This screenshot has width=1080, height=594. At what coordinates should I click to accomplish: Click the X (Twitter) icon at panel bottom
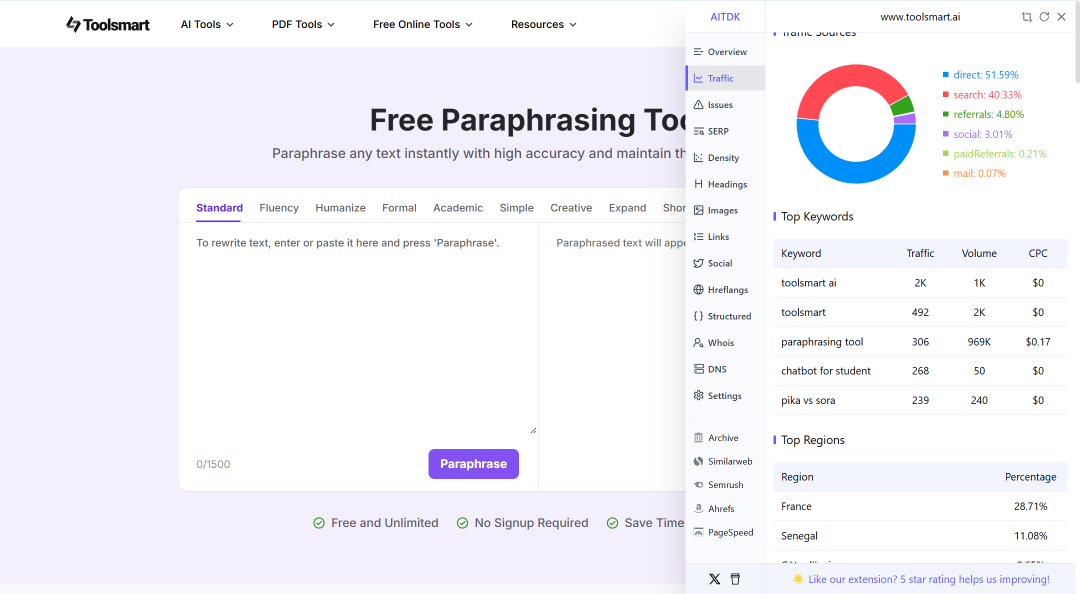[x=714, y=579]
